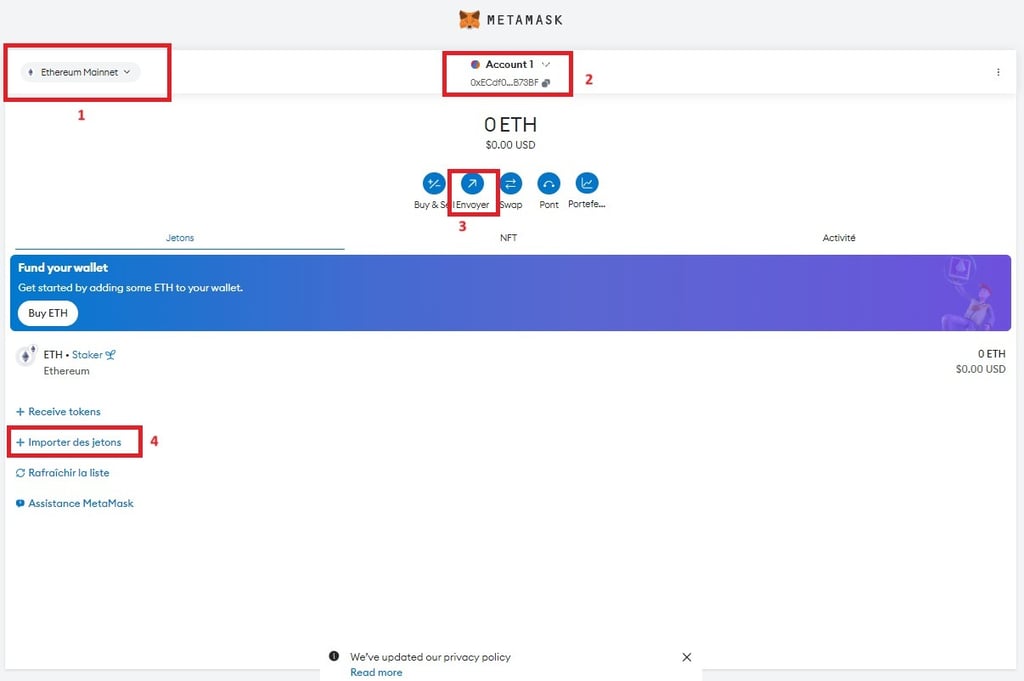The width and height of the screenshot is (1024, 681).
Task: Click the Buy ETH button
Action: (x=48, y=313)
